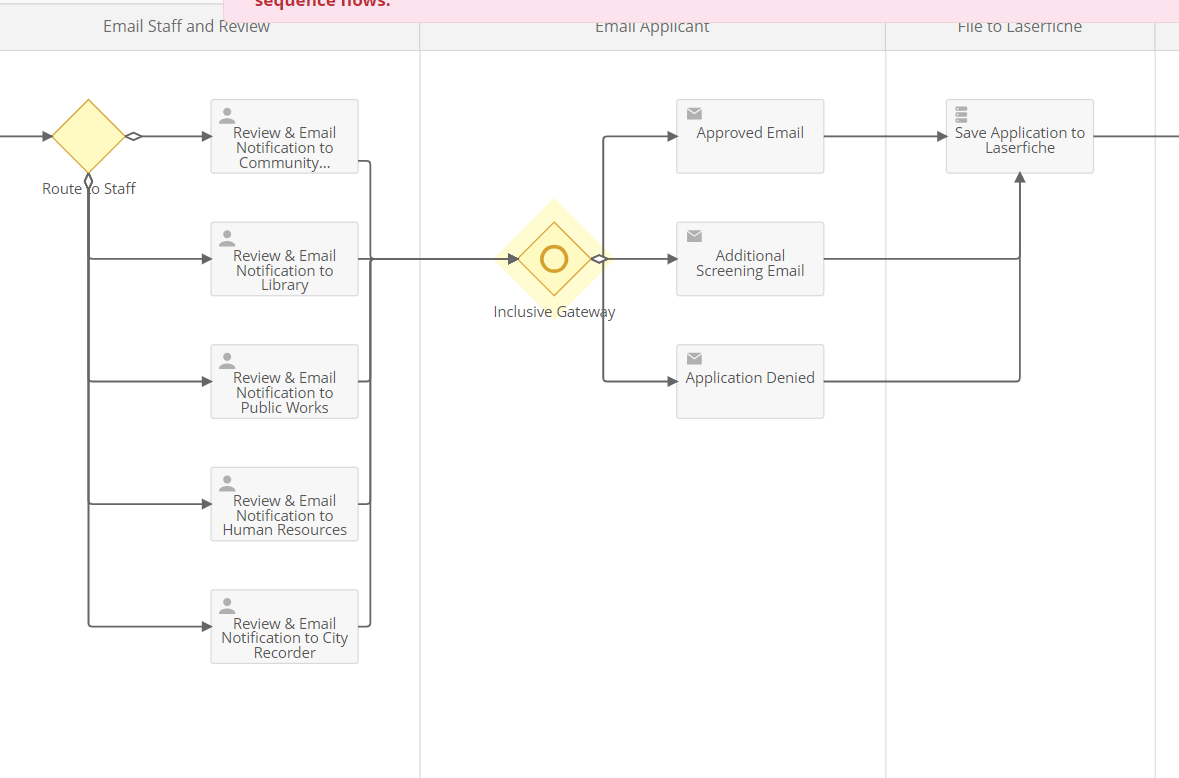The width and height of the screenshot is (1179, 778).
Task: Select the 'Save Application to Laserfiche' task name
Action: tap(1020, 140)
